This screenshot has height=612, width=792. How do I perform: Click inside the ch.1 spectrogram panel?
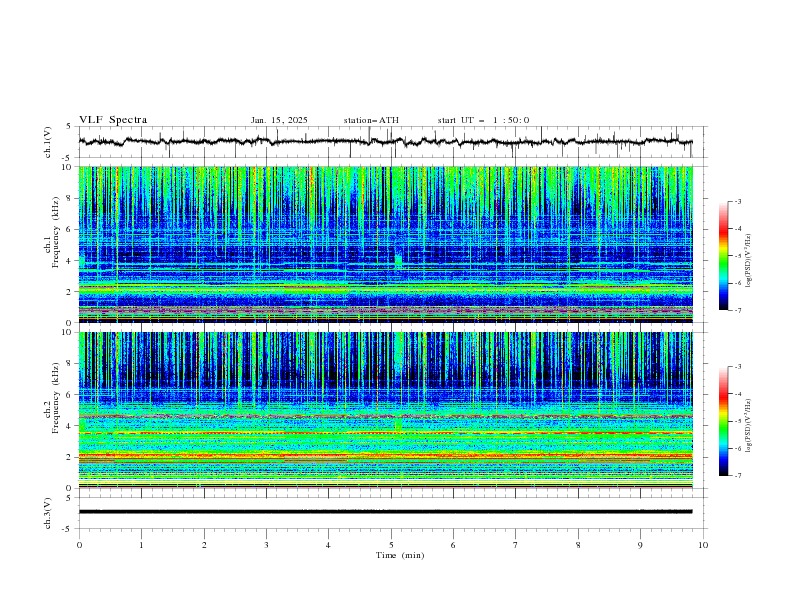(x=386, y=244)
